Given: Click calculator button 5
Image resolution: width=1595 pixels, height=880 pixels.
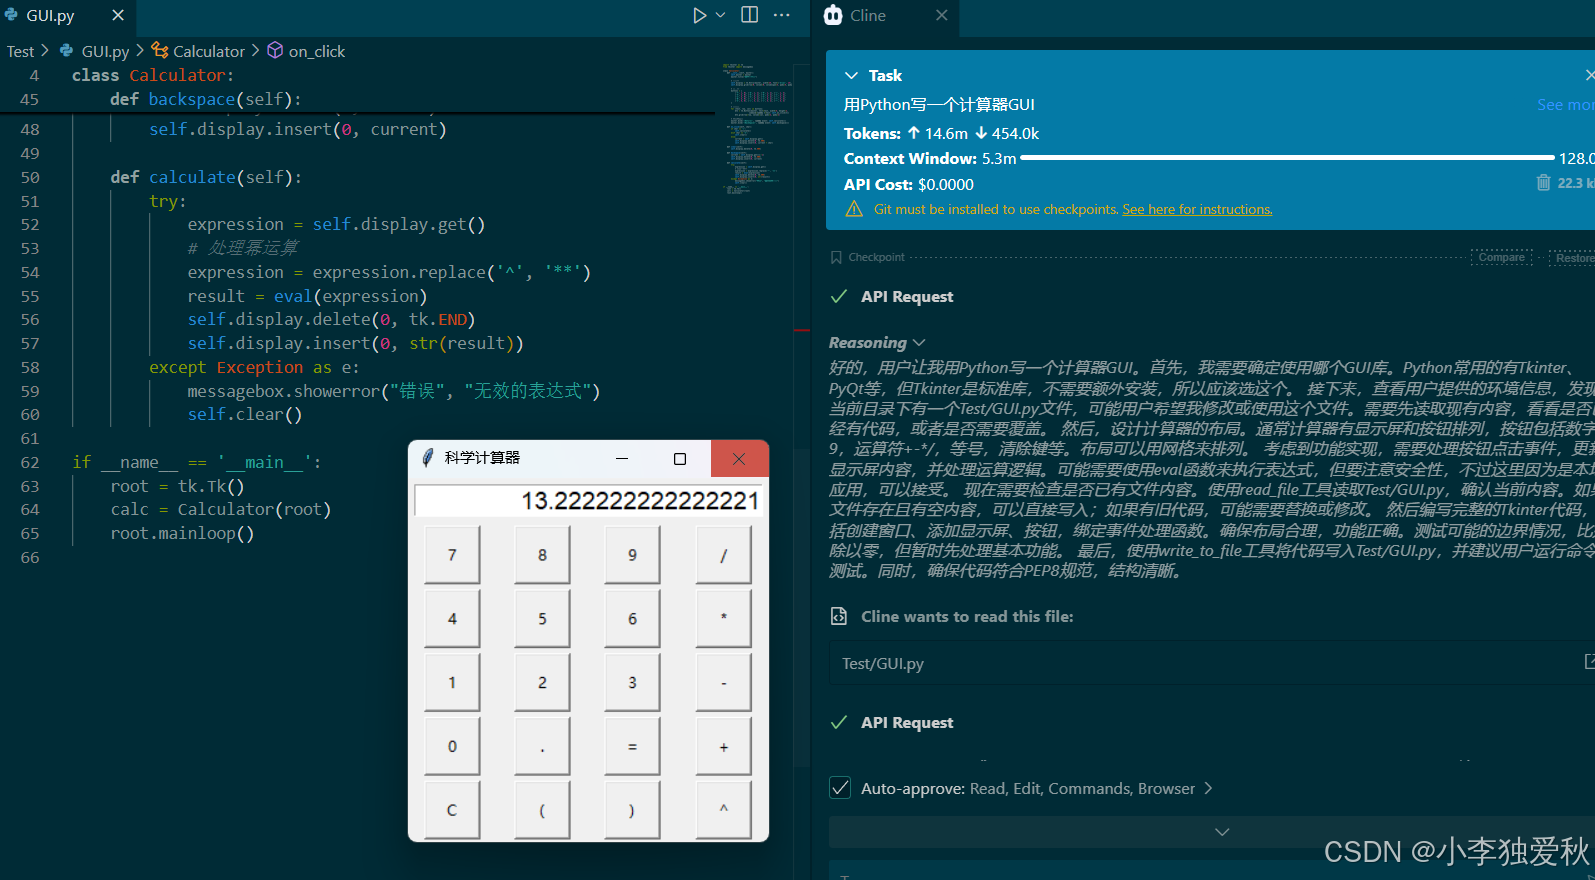Looking at the screenshot, I should point(542,619).
